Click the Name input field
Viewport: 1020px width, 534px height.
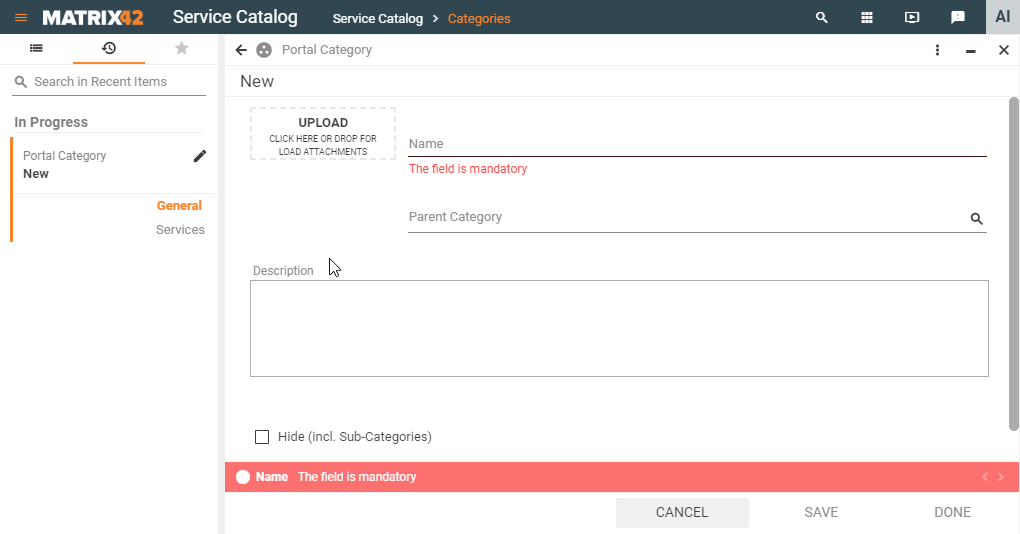pos(697,144)
